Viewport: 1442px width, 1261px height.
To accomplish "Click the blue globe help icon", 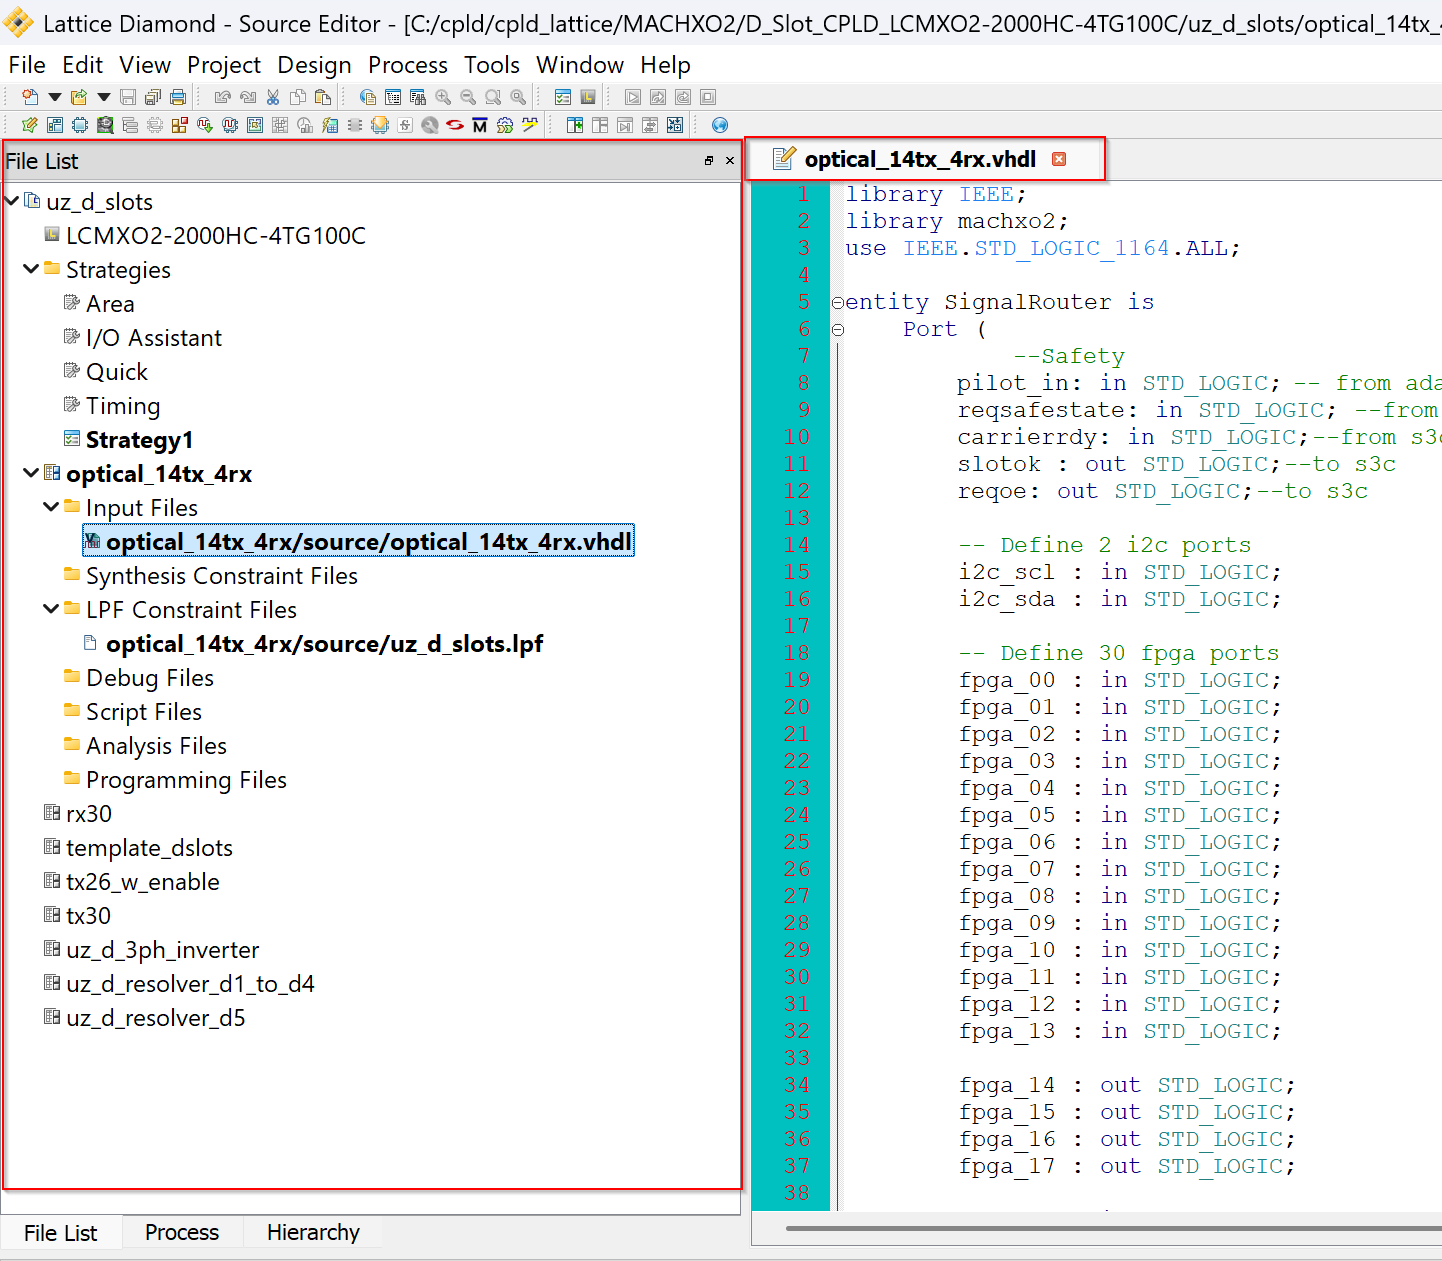I will pos(720,125).
